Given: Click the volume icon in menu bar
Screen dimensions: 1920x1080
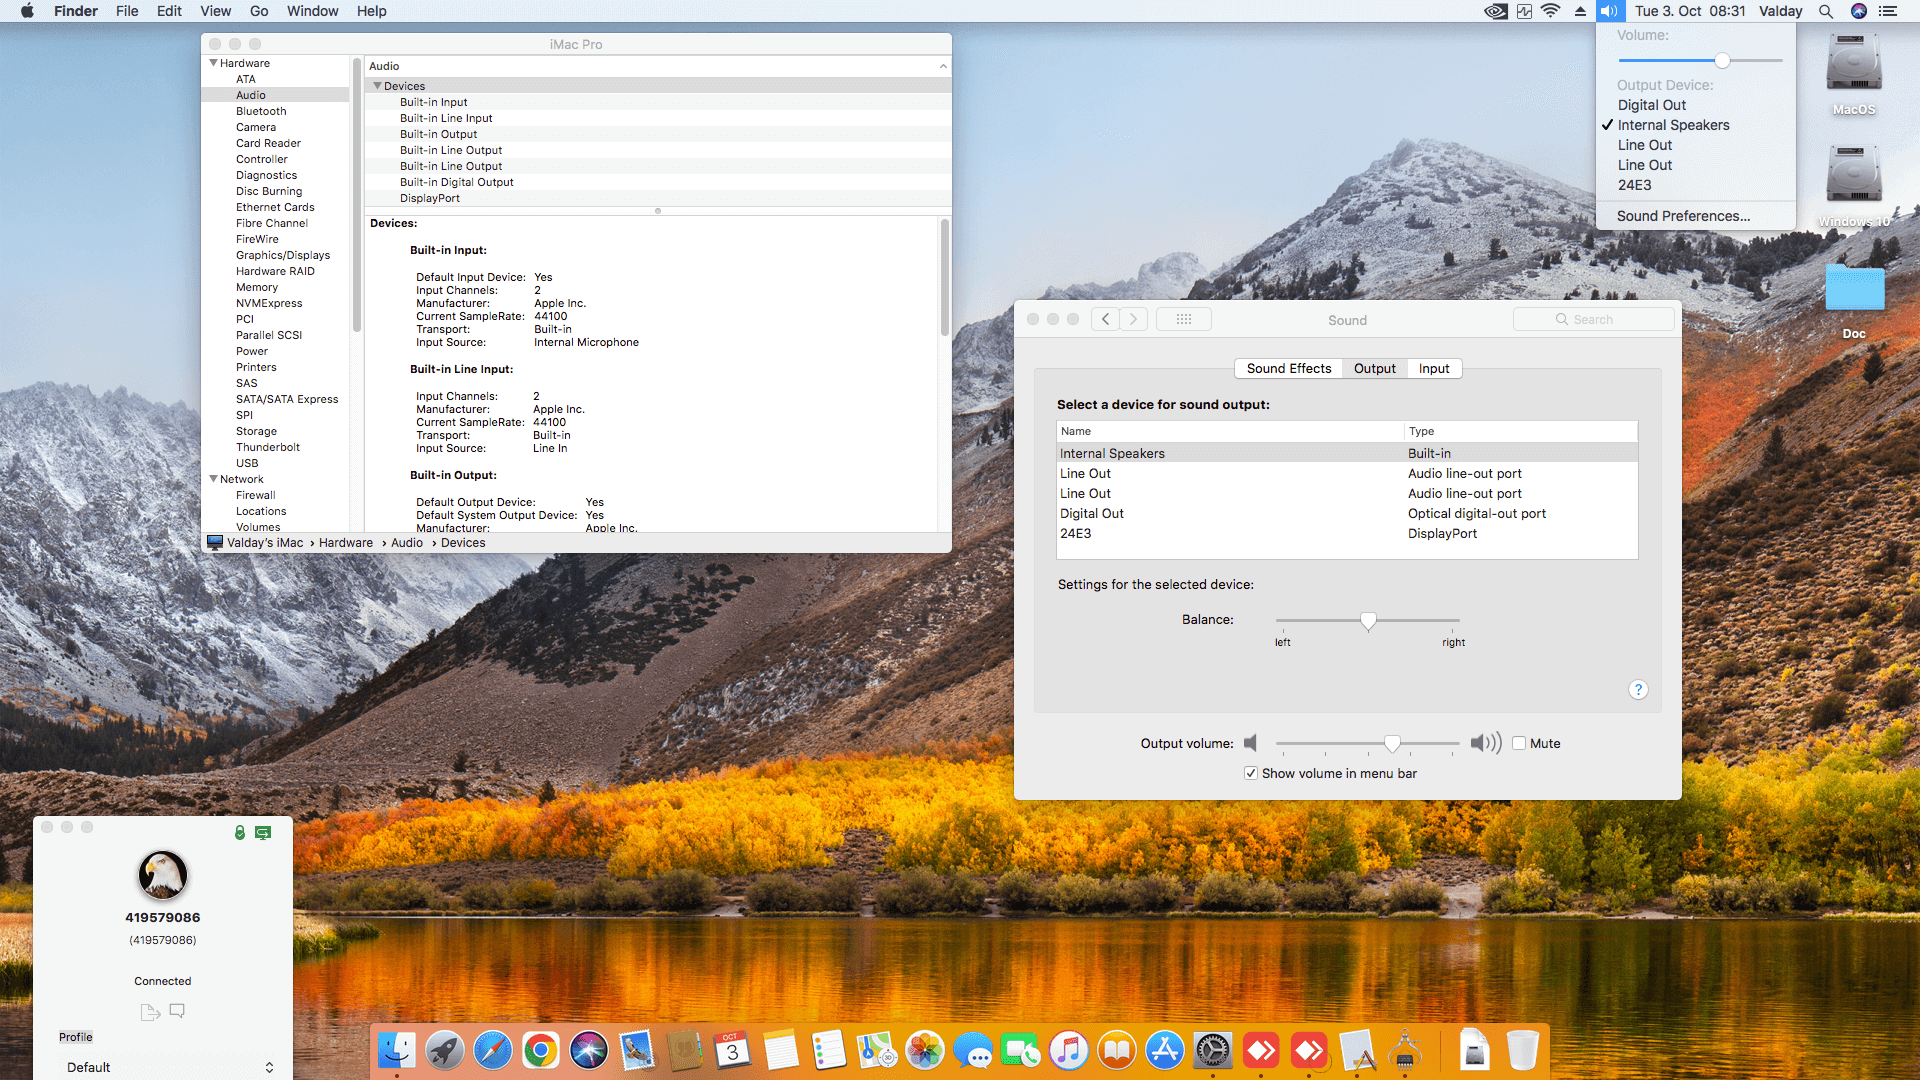Looking at the screenshot, I should (x=1609, y=11).
